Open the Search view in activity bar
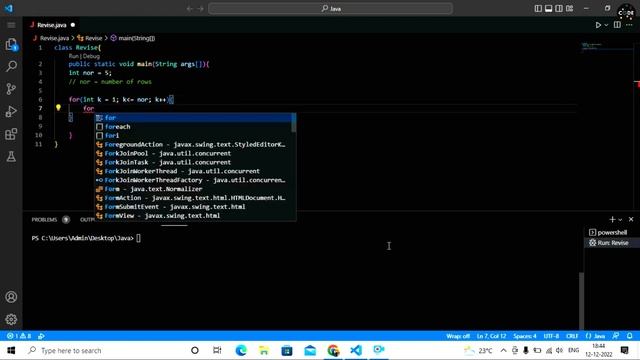The height and width of the screenshot is (360, 640). [11, 66]
